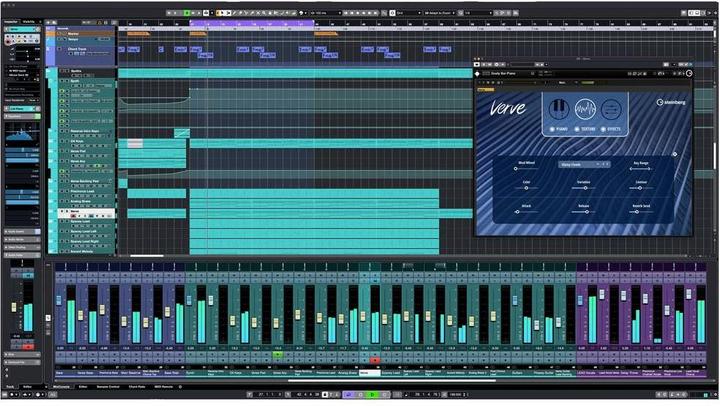Open the Grid snap type dropdown
Image resolution: width=720 pixels, height=406 pixels.
tap(408, 13)
